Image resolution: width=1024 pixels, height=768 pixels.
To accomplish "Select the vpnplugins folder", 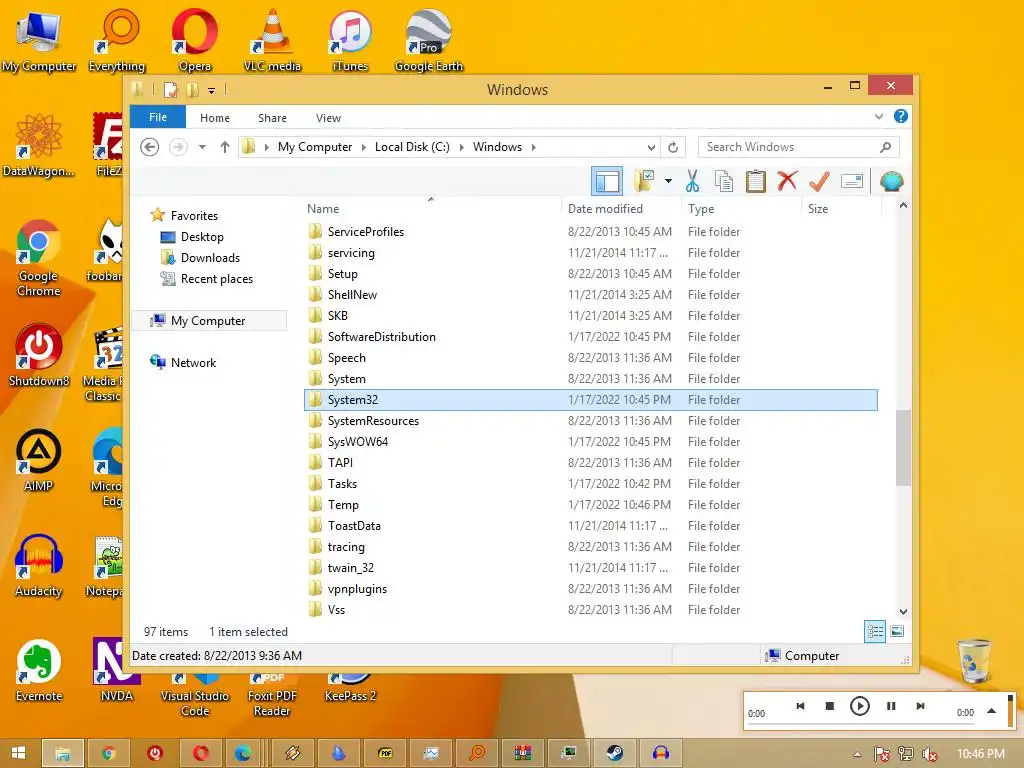I will point(590,589).
